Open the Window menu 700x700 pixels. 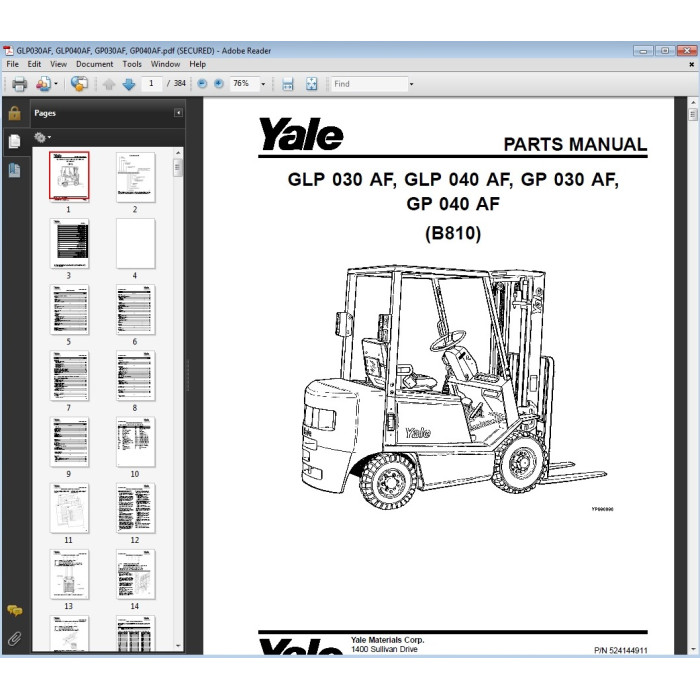(x=165, y=64)
